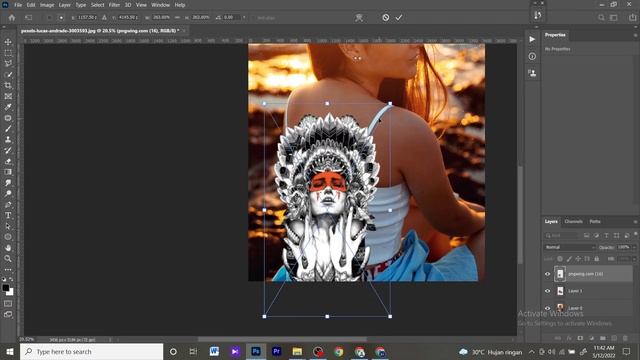Click the horizontal scale W percentage field
640x360 pixels.
point(162,18)
